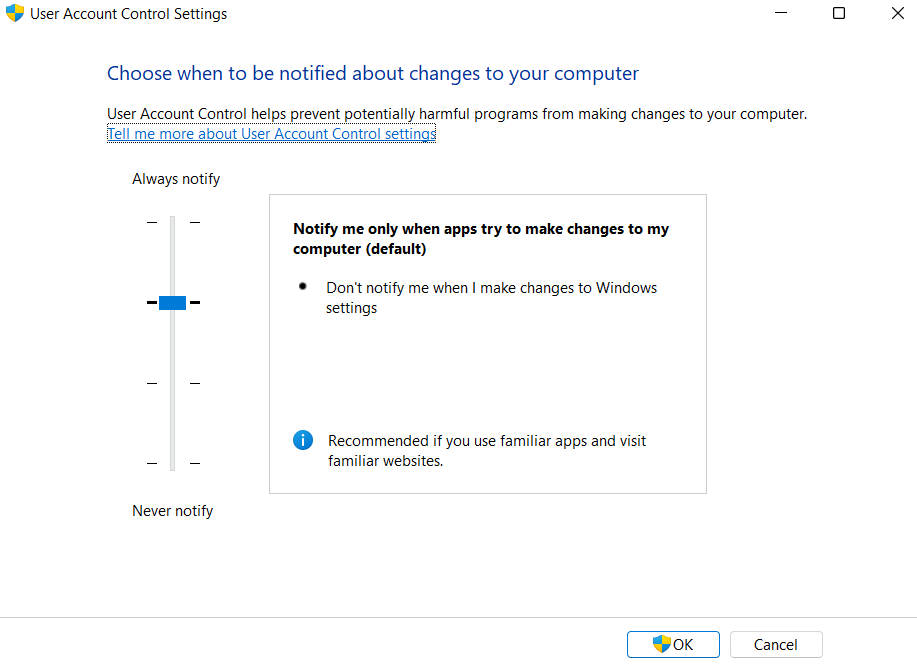Set the slider to the bottom Never notify tick
This screenshot has height=665, width=917.
(173, 463)
